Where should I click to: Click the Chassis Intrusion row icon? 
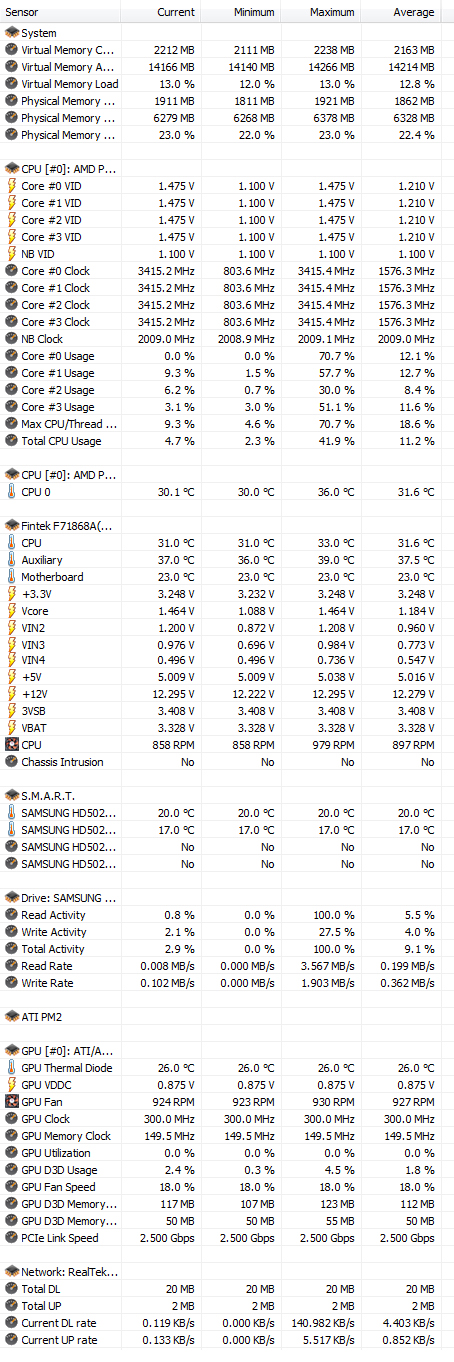tap(12, 762)
